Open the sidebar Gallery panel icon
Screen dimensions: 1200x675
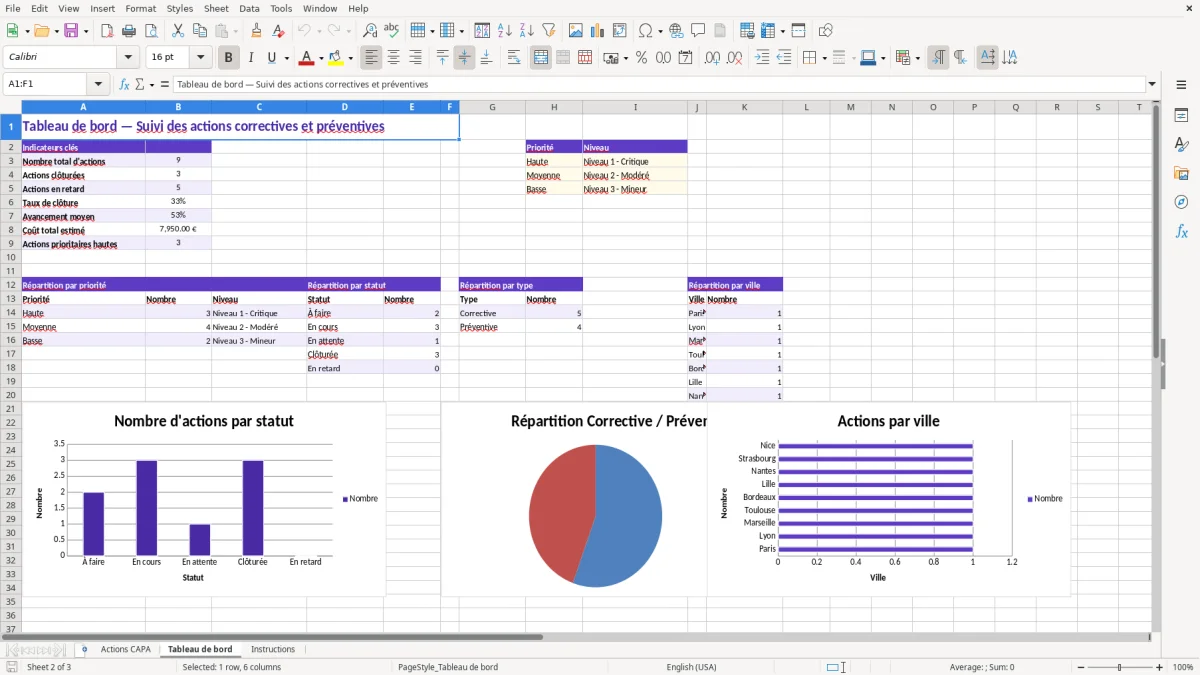coord(1181,174)
